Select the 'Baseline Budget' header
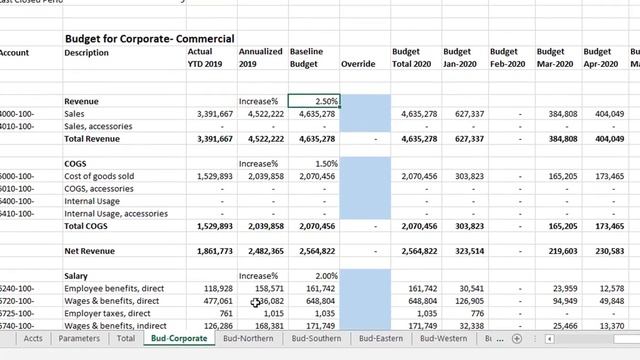The height and width of the screenshot is (360, 640). tap(307, 58)
